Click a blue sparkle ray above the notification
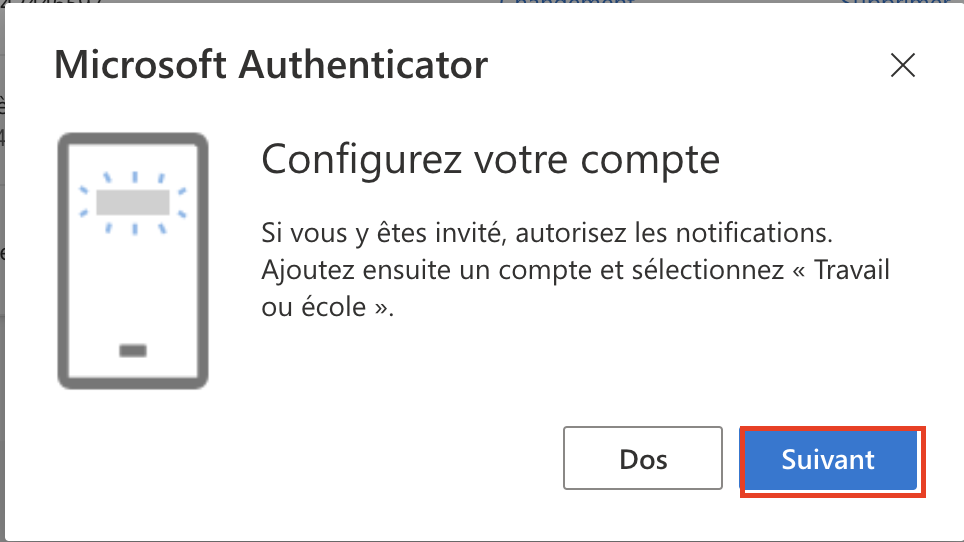 coord(133,174)
